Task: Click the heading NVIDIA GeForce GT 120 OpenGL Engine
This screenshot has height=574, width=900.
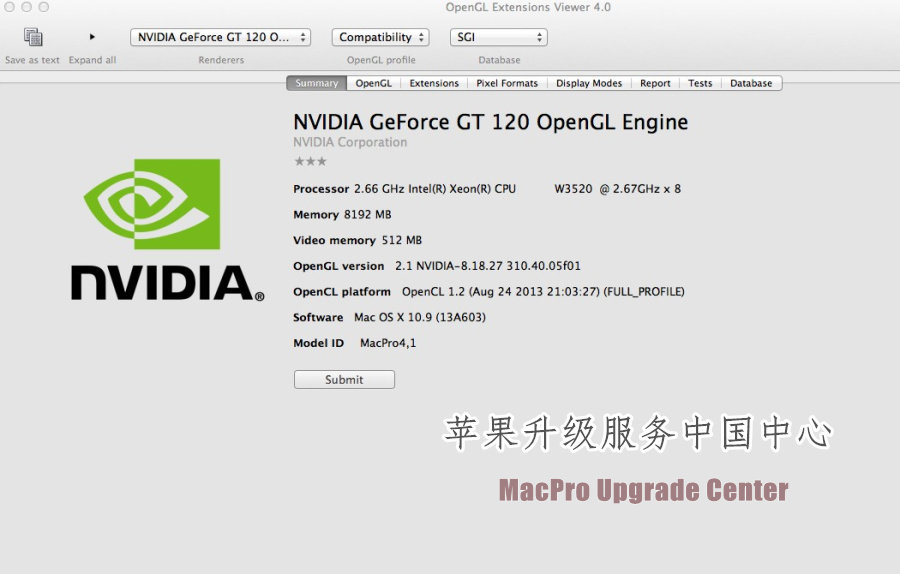Action: click(x=490, y=122)
